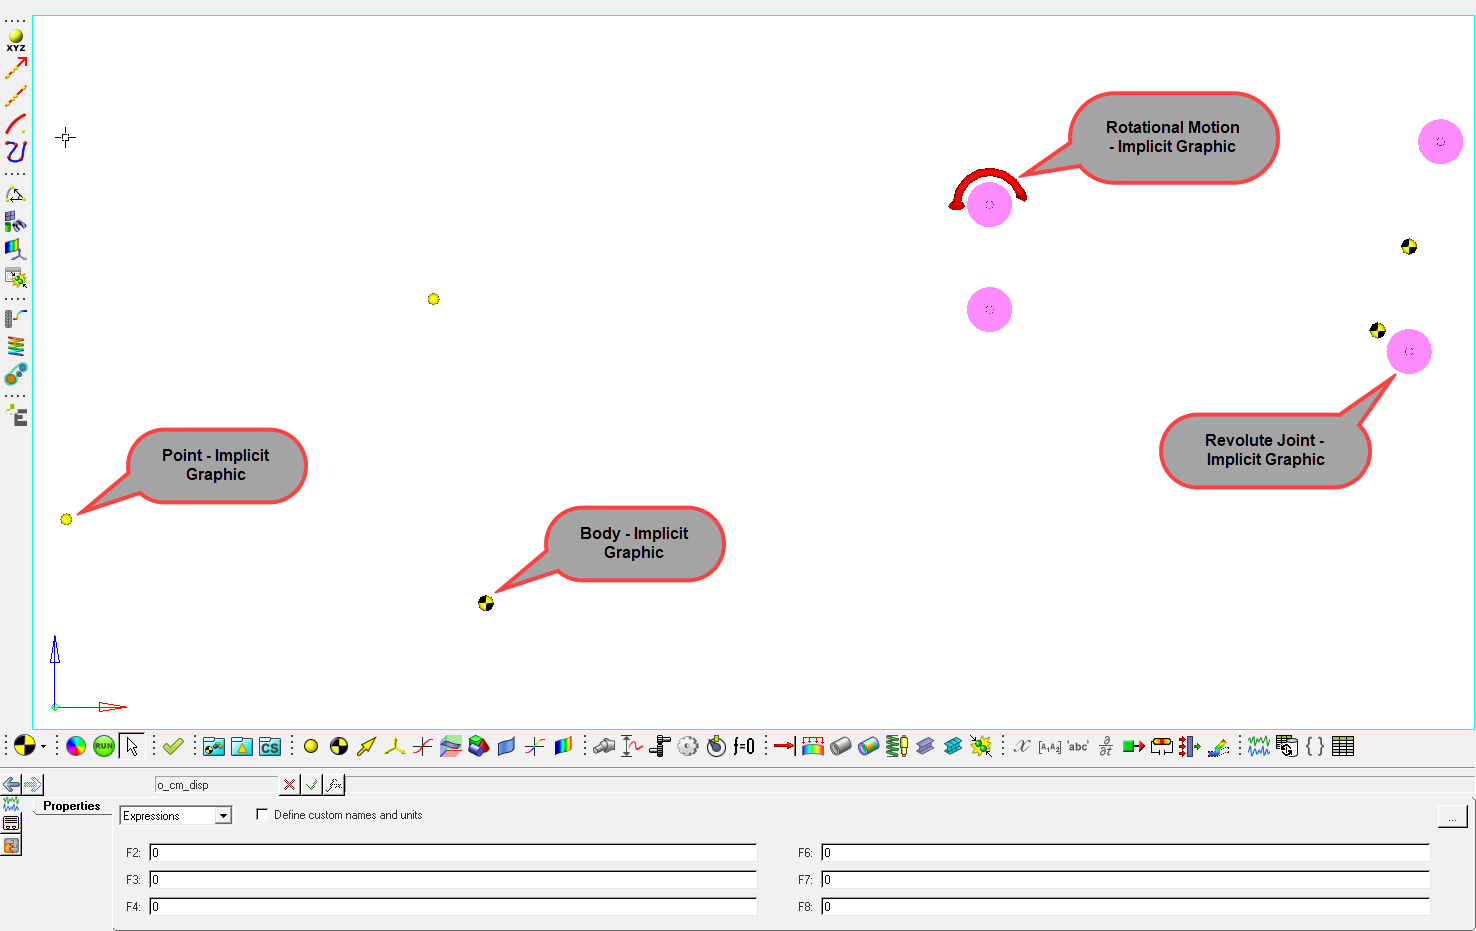
Task: Select the Bodies tool in toolbar
Action: [x=339, y=746]
